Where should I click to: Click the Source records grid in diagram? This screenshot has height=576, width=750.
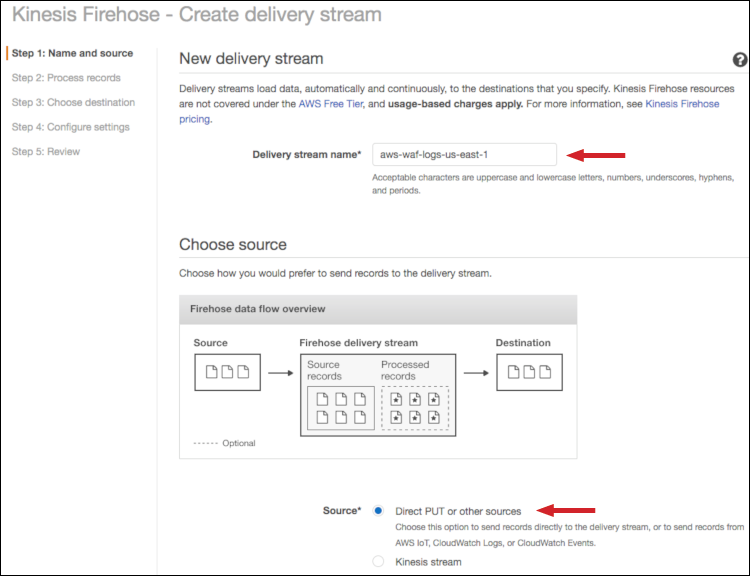(x=341, y=408)
